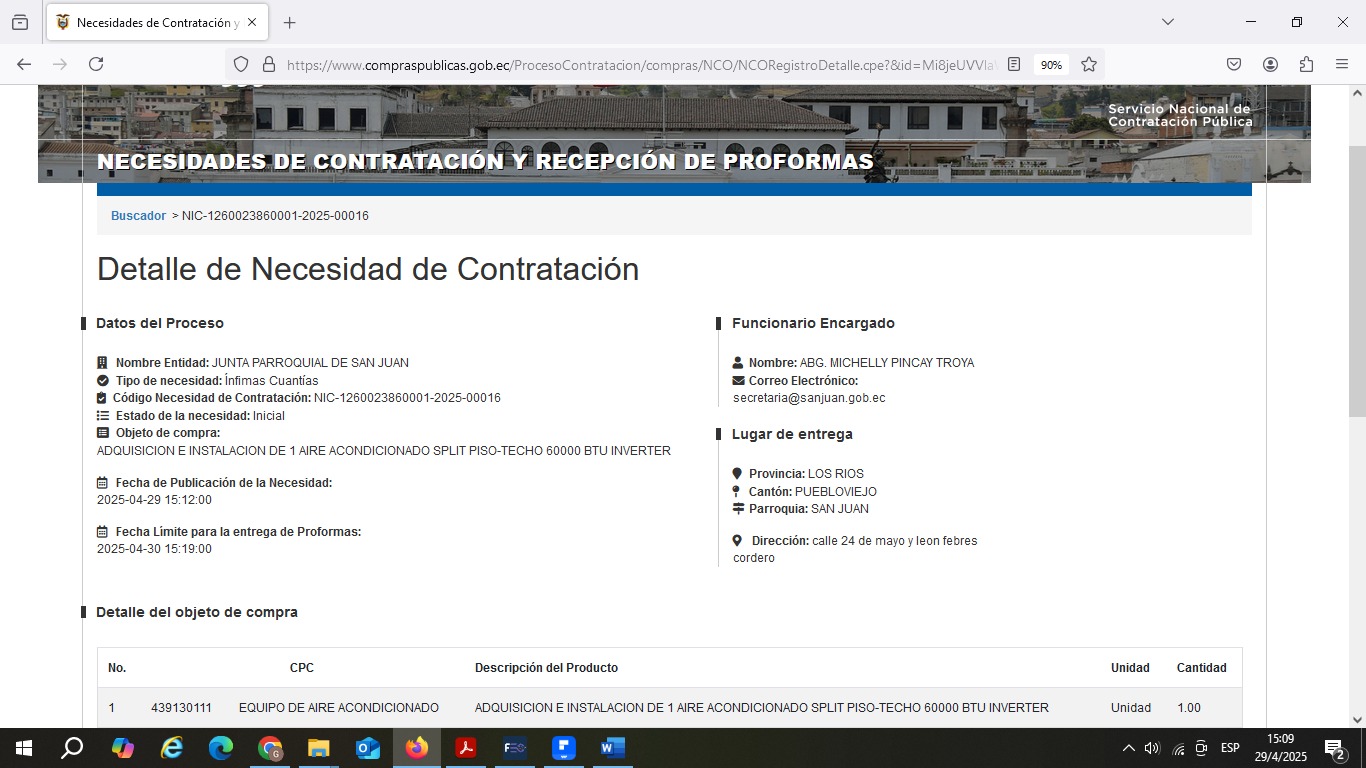
Task: Open the Save to Pocket icon
Action: 1234,64
